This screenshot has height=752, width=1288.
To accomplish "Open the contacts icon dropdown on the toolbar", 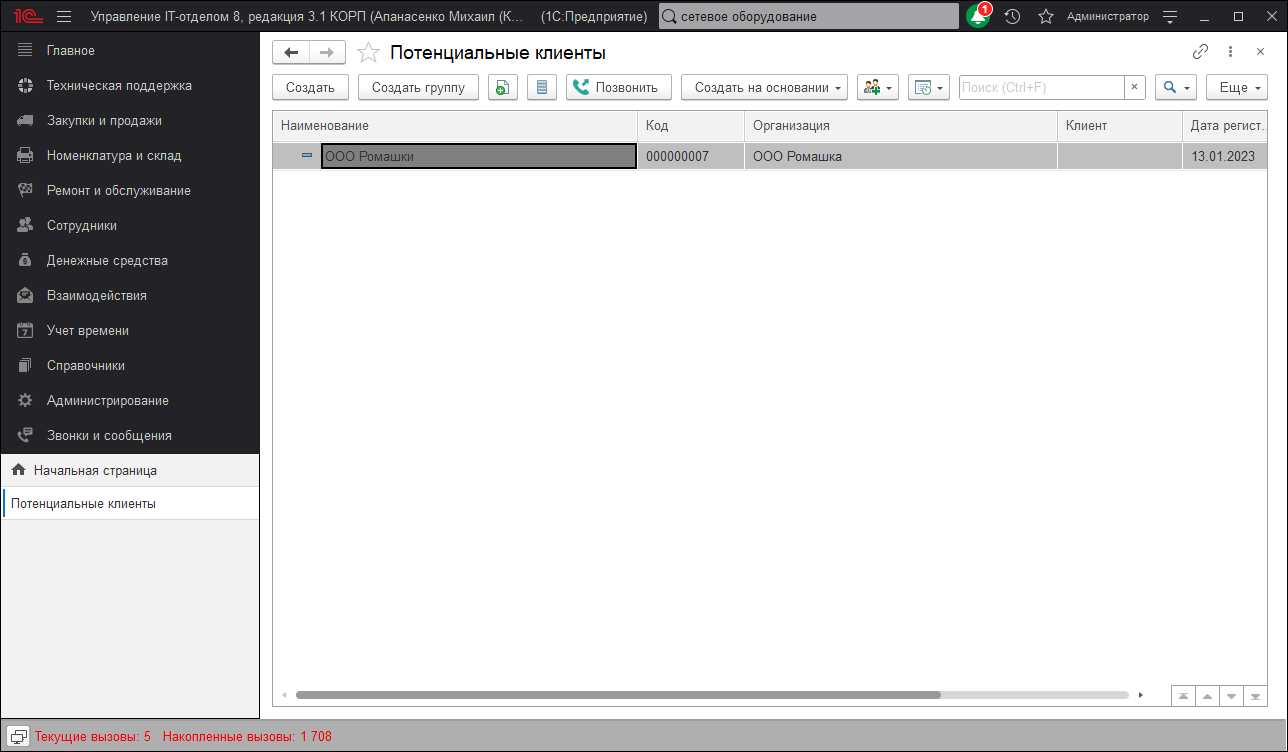I will pyautogui.click(x=877, y=87).
